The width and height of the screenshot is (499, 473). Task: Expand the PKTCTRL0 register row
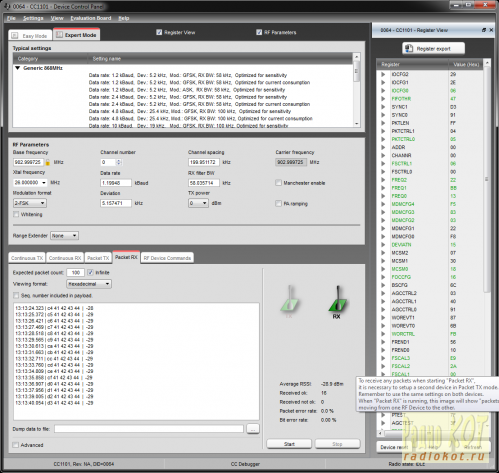[383, 139]
